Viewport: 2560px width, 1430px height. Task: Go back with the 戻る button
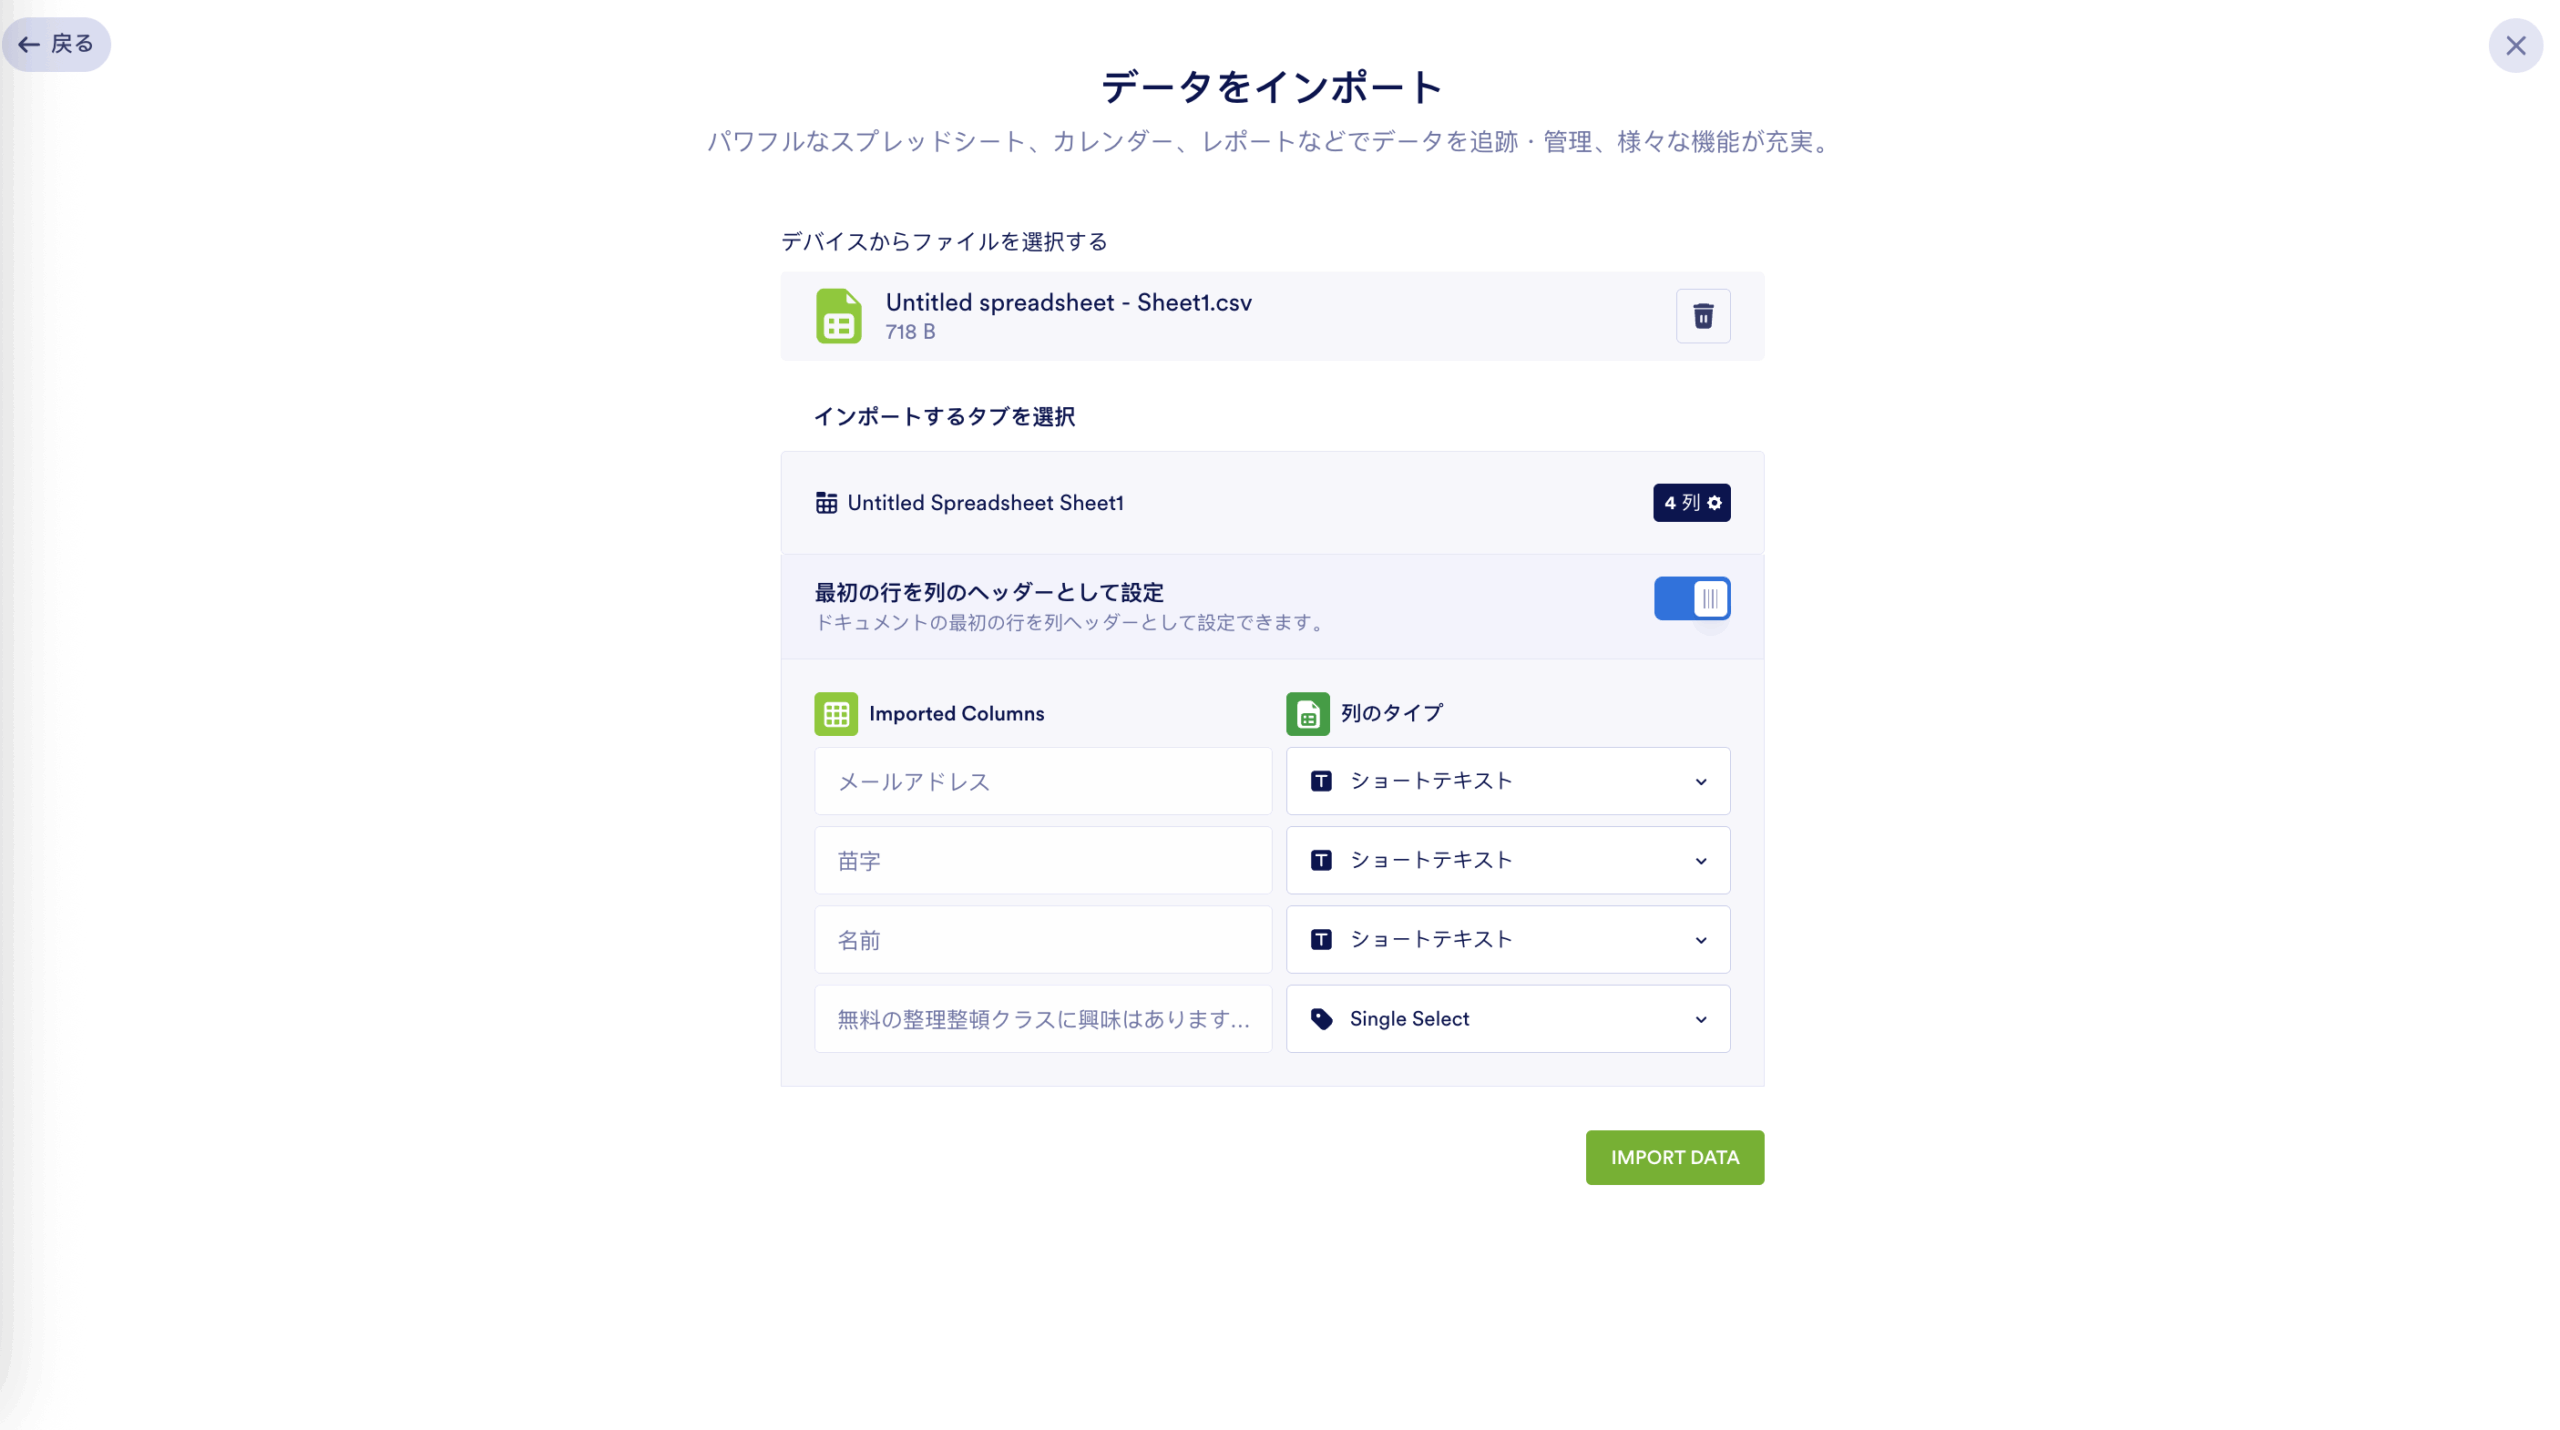point(56,44)
